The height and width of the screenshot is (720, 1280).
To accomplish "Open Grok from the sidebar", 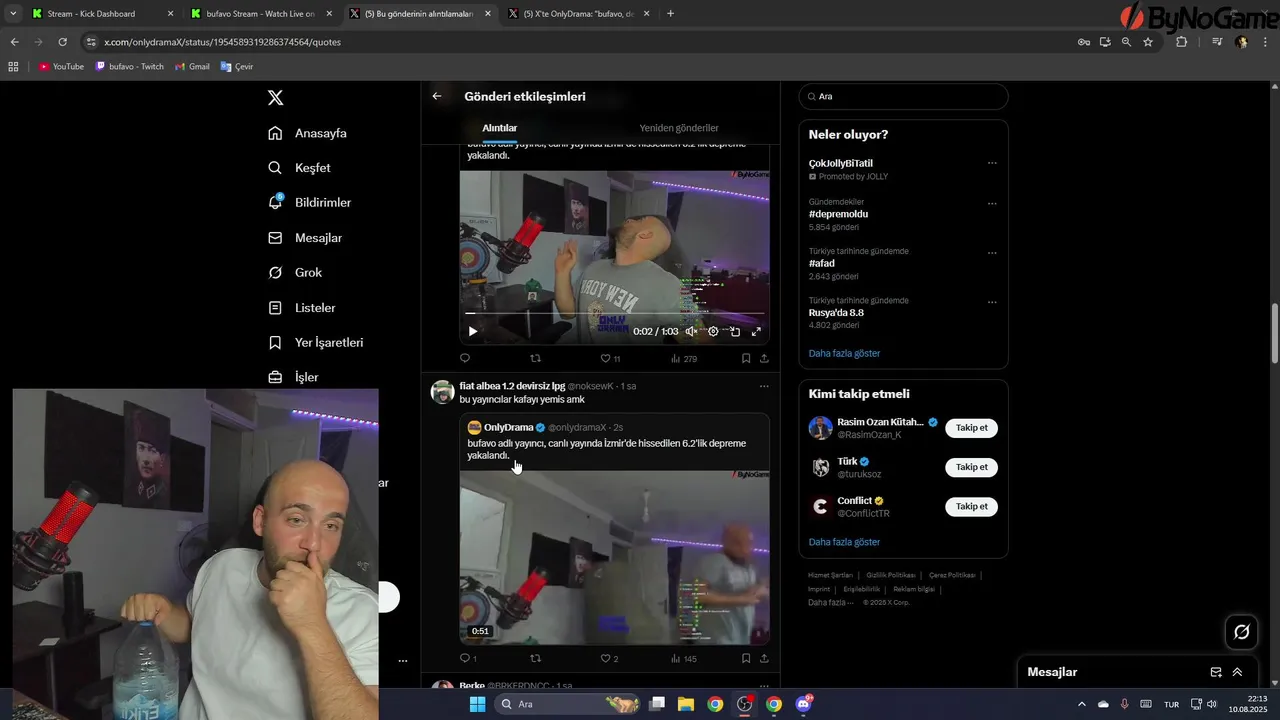I will coord(296,272).
